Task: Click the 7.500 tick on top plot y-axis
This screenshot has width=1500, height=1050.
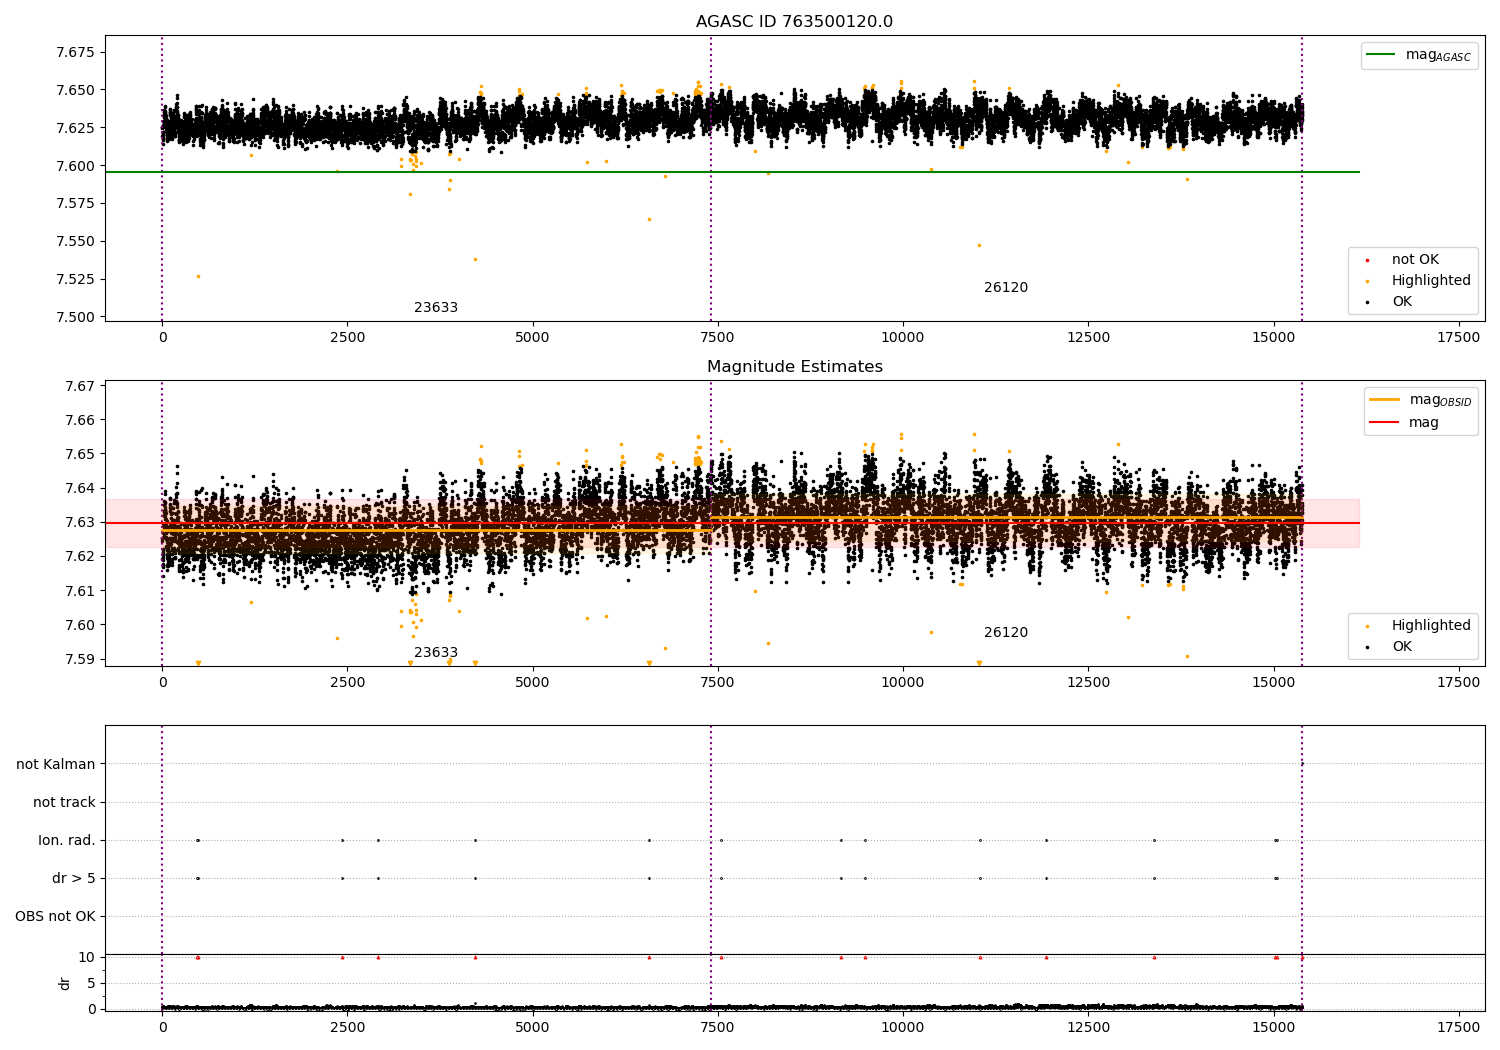Action: (76, 317)
